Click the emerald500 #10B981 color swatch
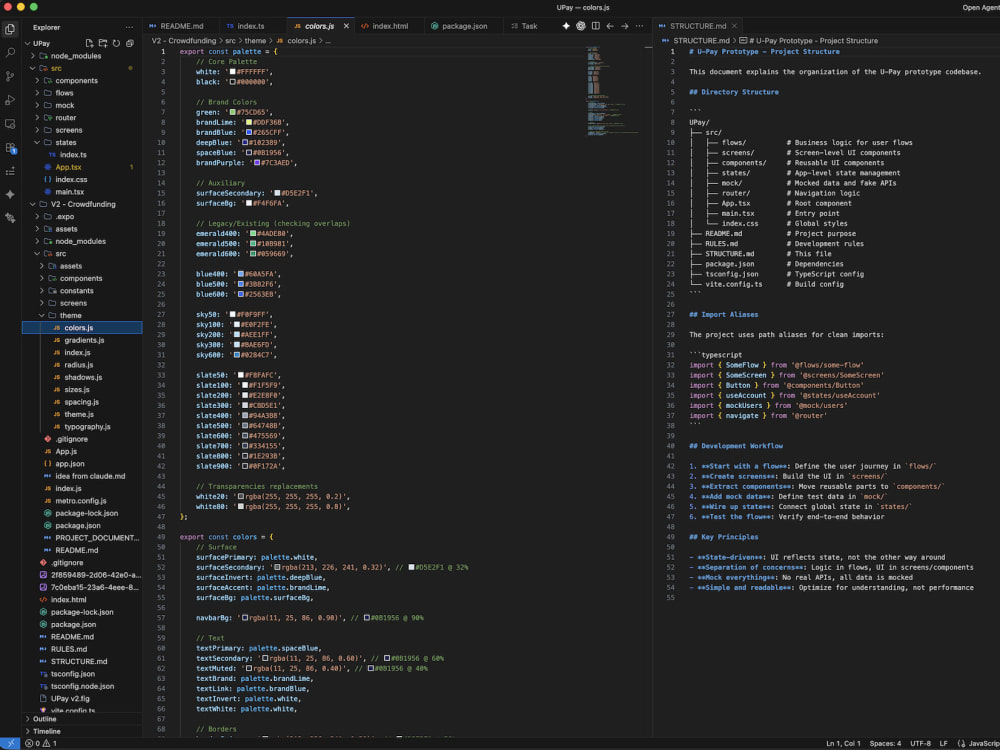The image size is (1000, 750). click(253, 244)
